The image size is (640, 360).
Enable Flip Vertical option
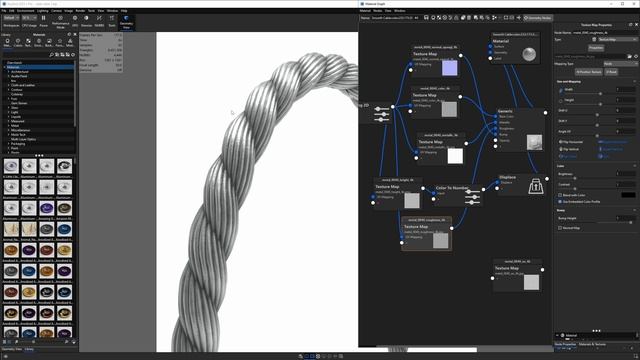(x=569, y=149)
